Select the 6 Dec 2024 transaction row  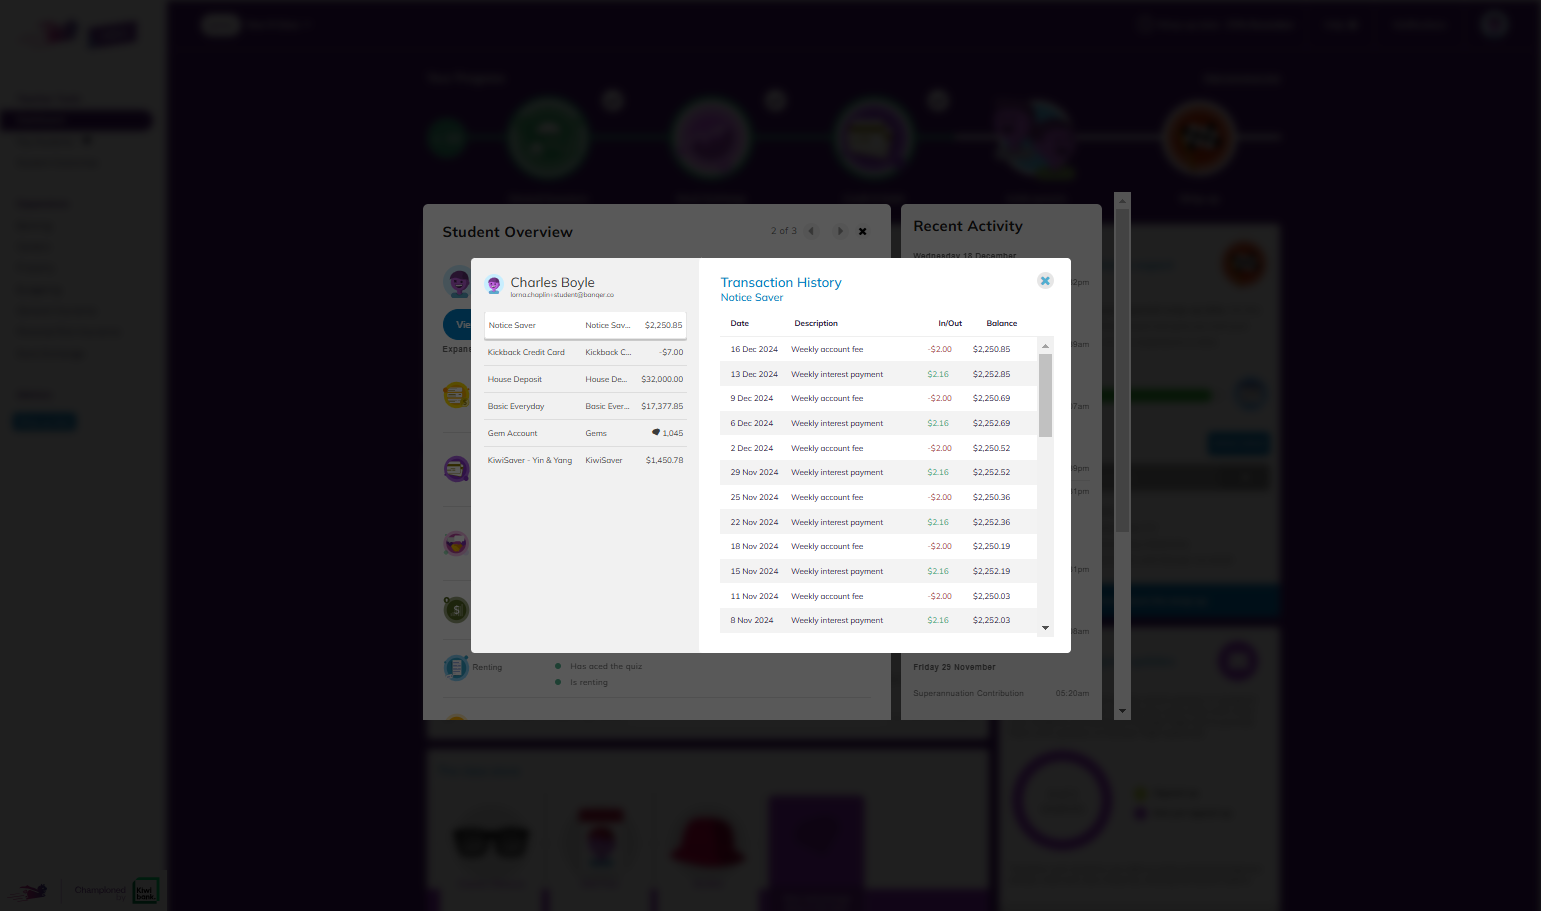coord(878,423)
